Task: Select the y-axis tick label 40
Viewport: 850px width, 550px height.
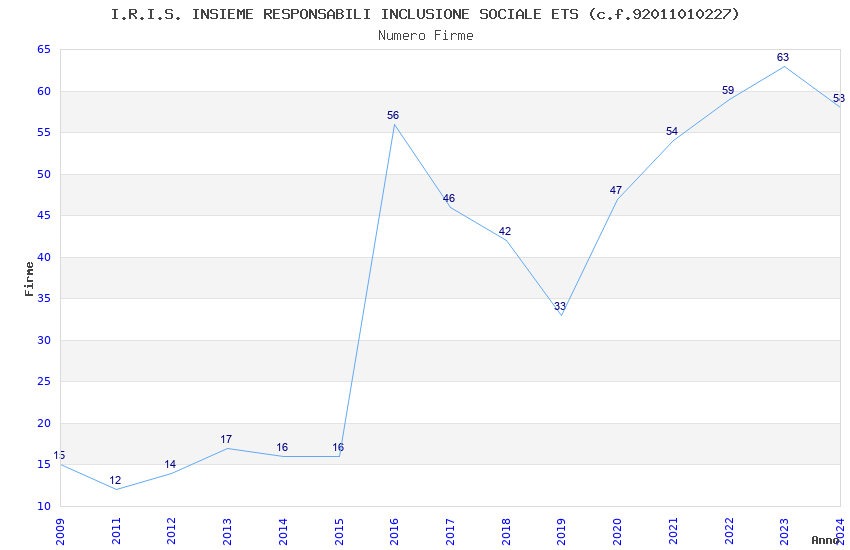Action: coord(44,257)
